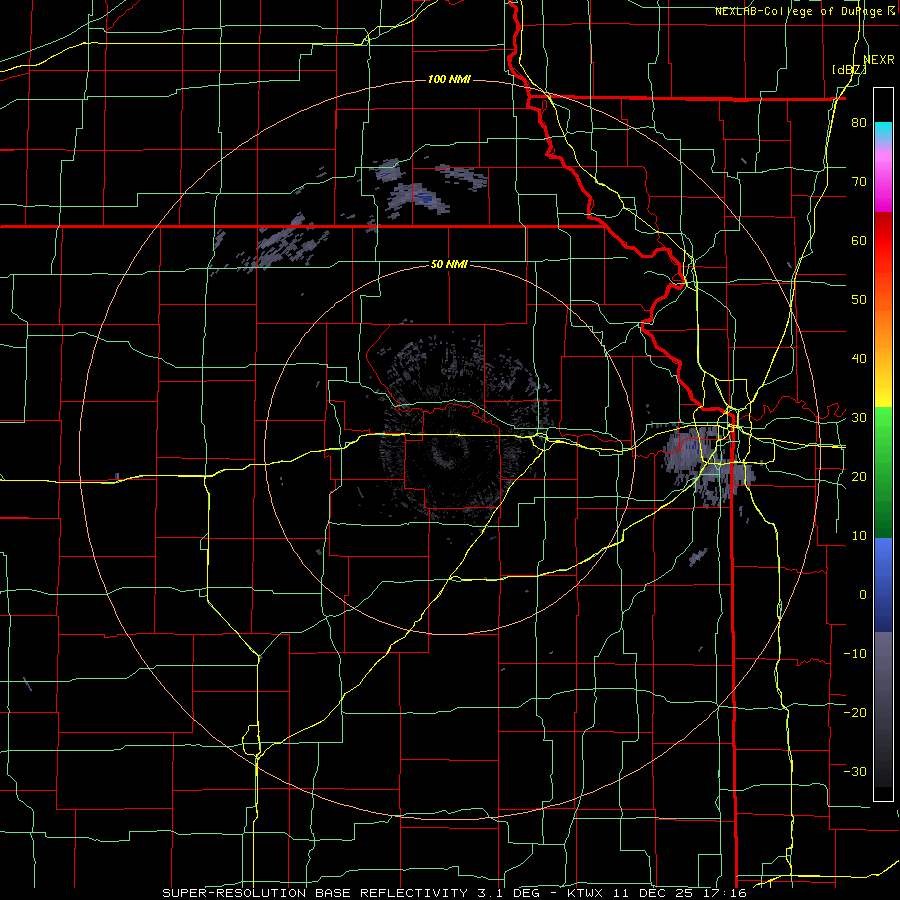900x900 pixels.
Task: Click the NEXR label above the color scale
Action: tap(879, 60)
